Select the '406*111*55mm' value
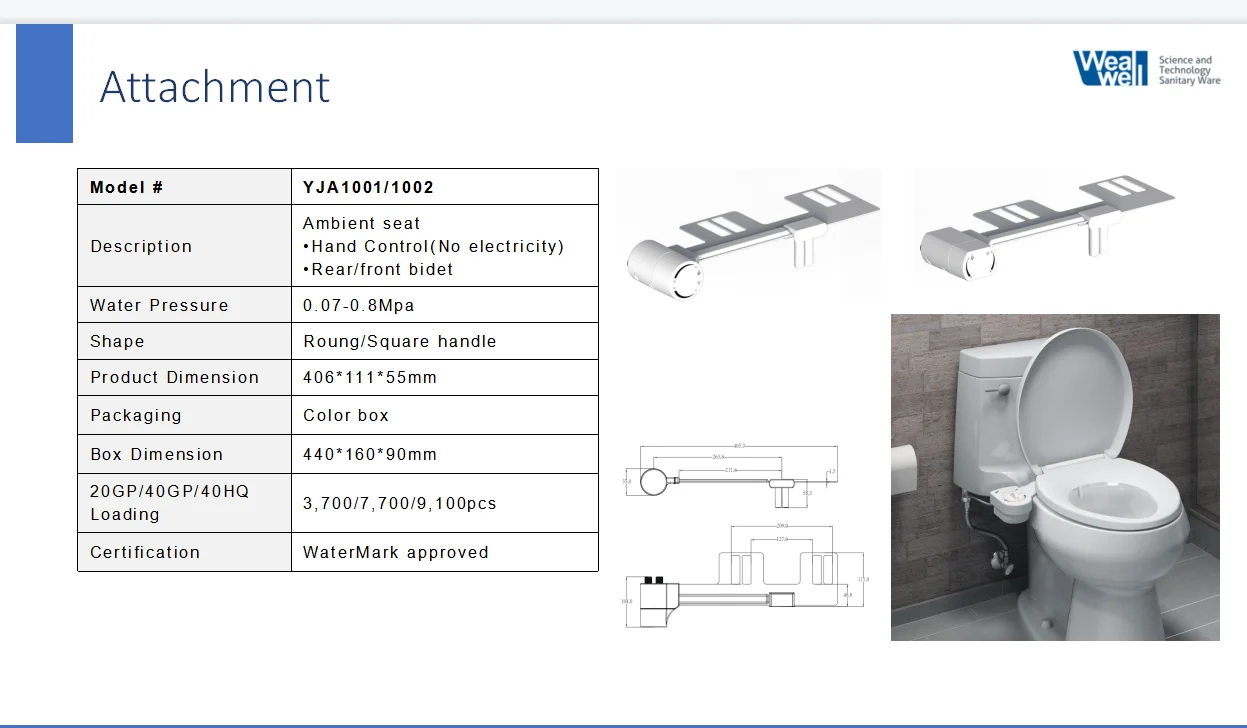The height and width of the screenshot is (728, 1247). (x=370, y=377)
